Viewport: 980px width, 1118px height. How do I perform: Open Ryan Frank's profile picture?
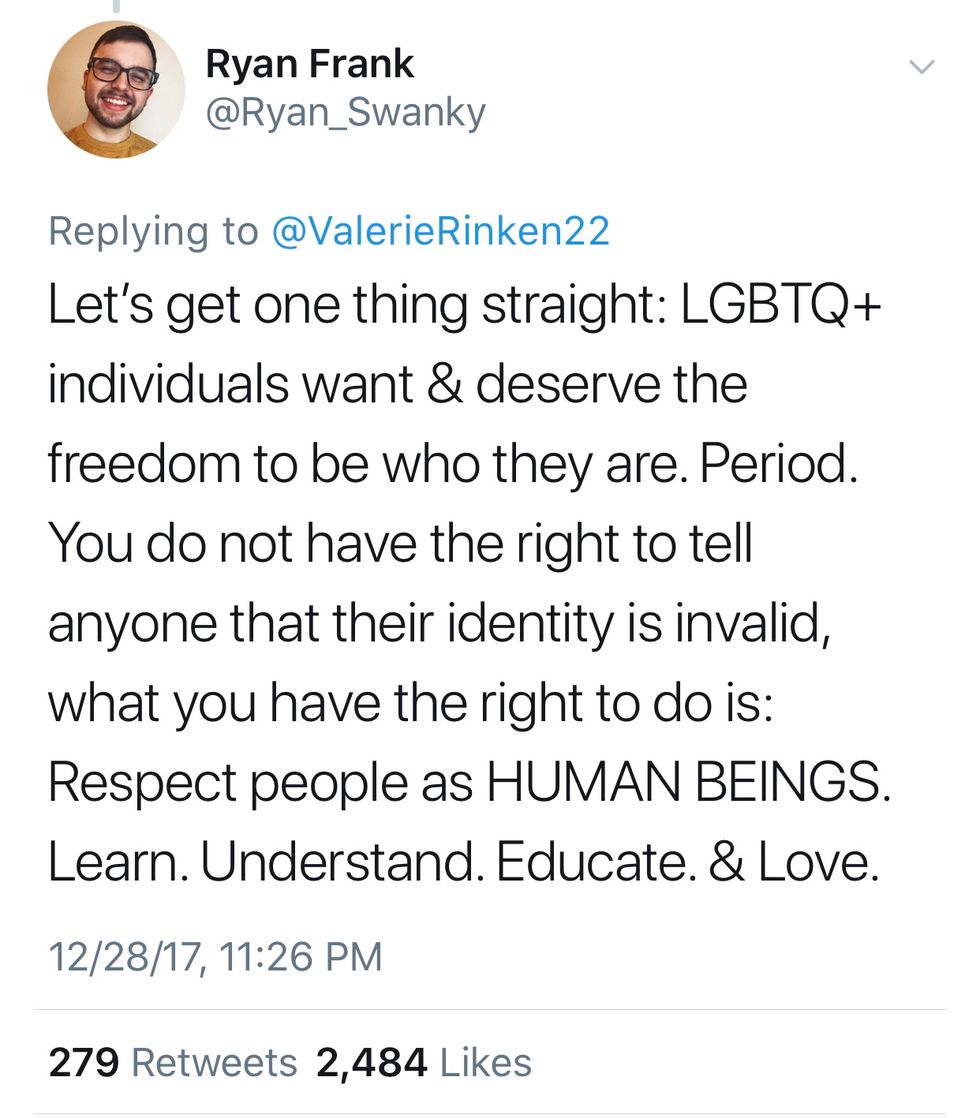click(x=115, y=89)
